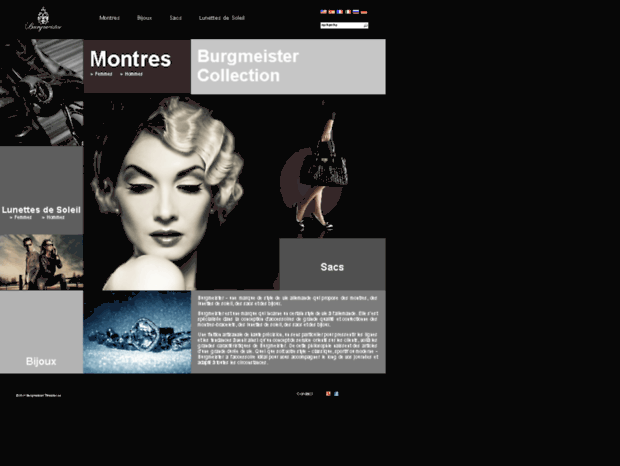The height and width of the screenshot is (466, 620).
Task: Switch language with the German flag
Action: (x=364, y=12)
